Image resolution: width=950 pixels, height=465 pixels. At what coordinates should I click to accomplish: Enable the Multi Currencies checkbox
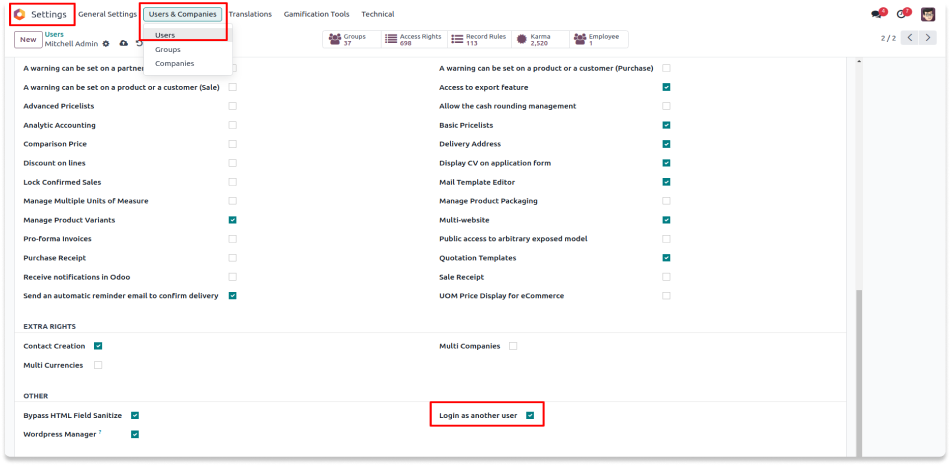[x=98, y=365]
